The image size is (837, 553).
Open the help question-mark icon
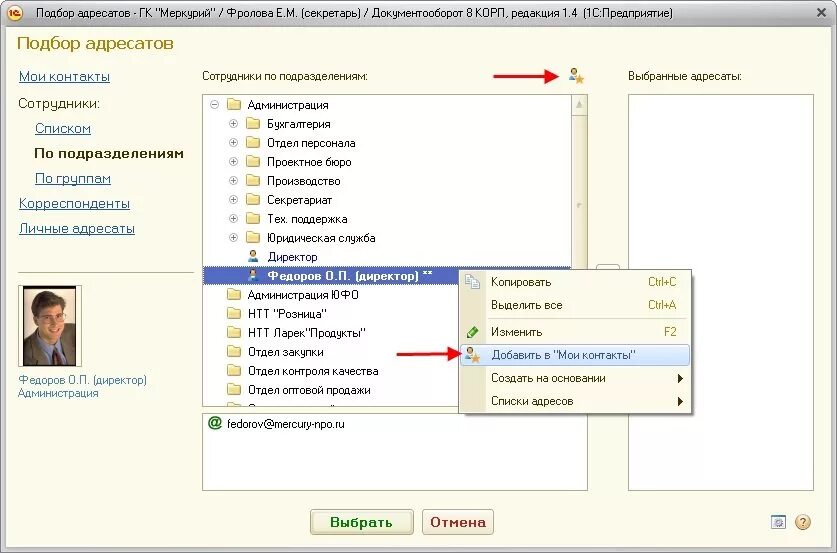tap(802, 522)
